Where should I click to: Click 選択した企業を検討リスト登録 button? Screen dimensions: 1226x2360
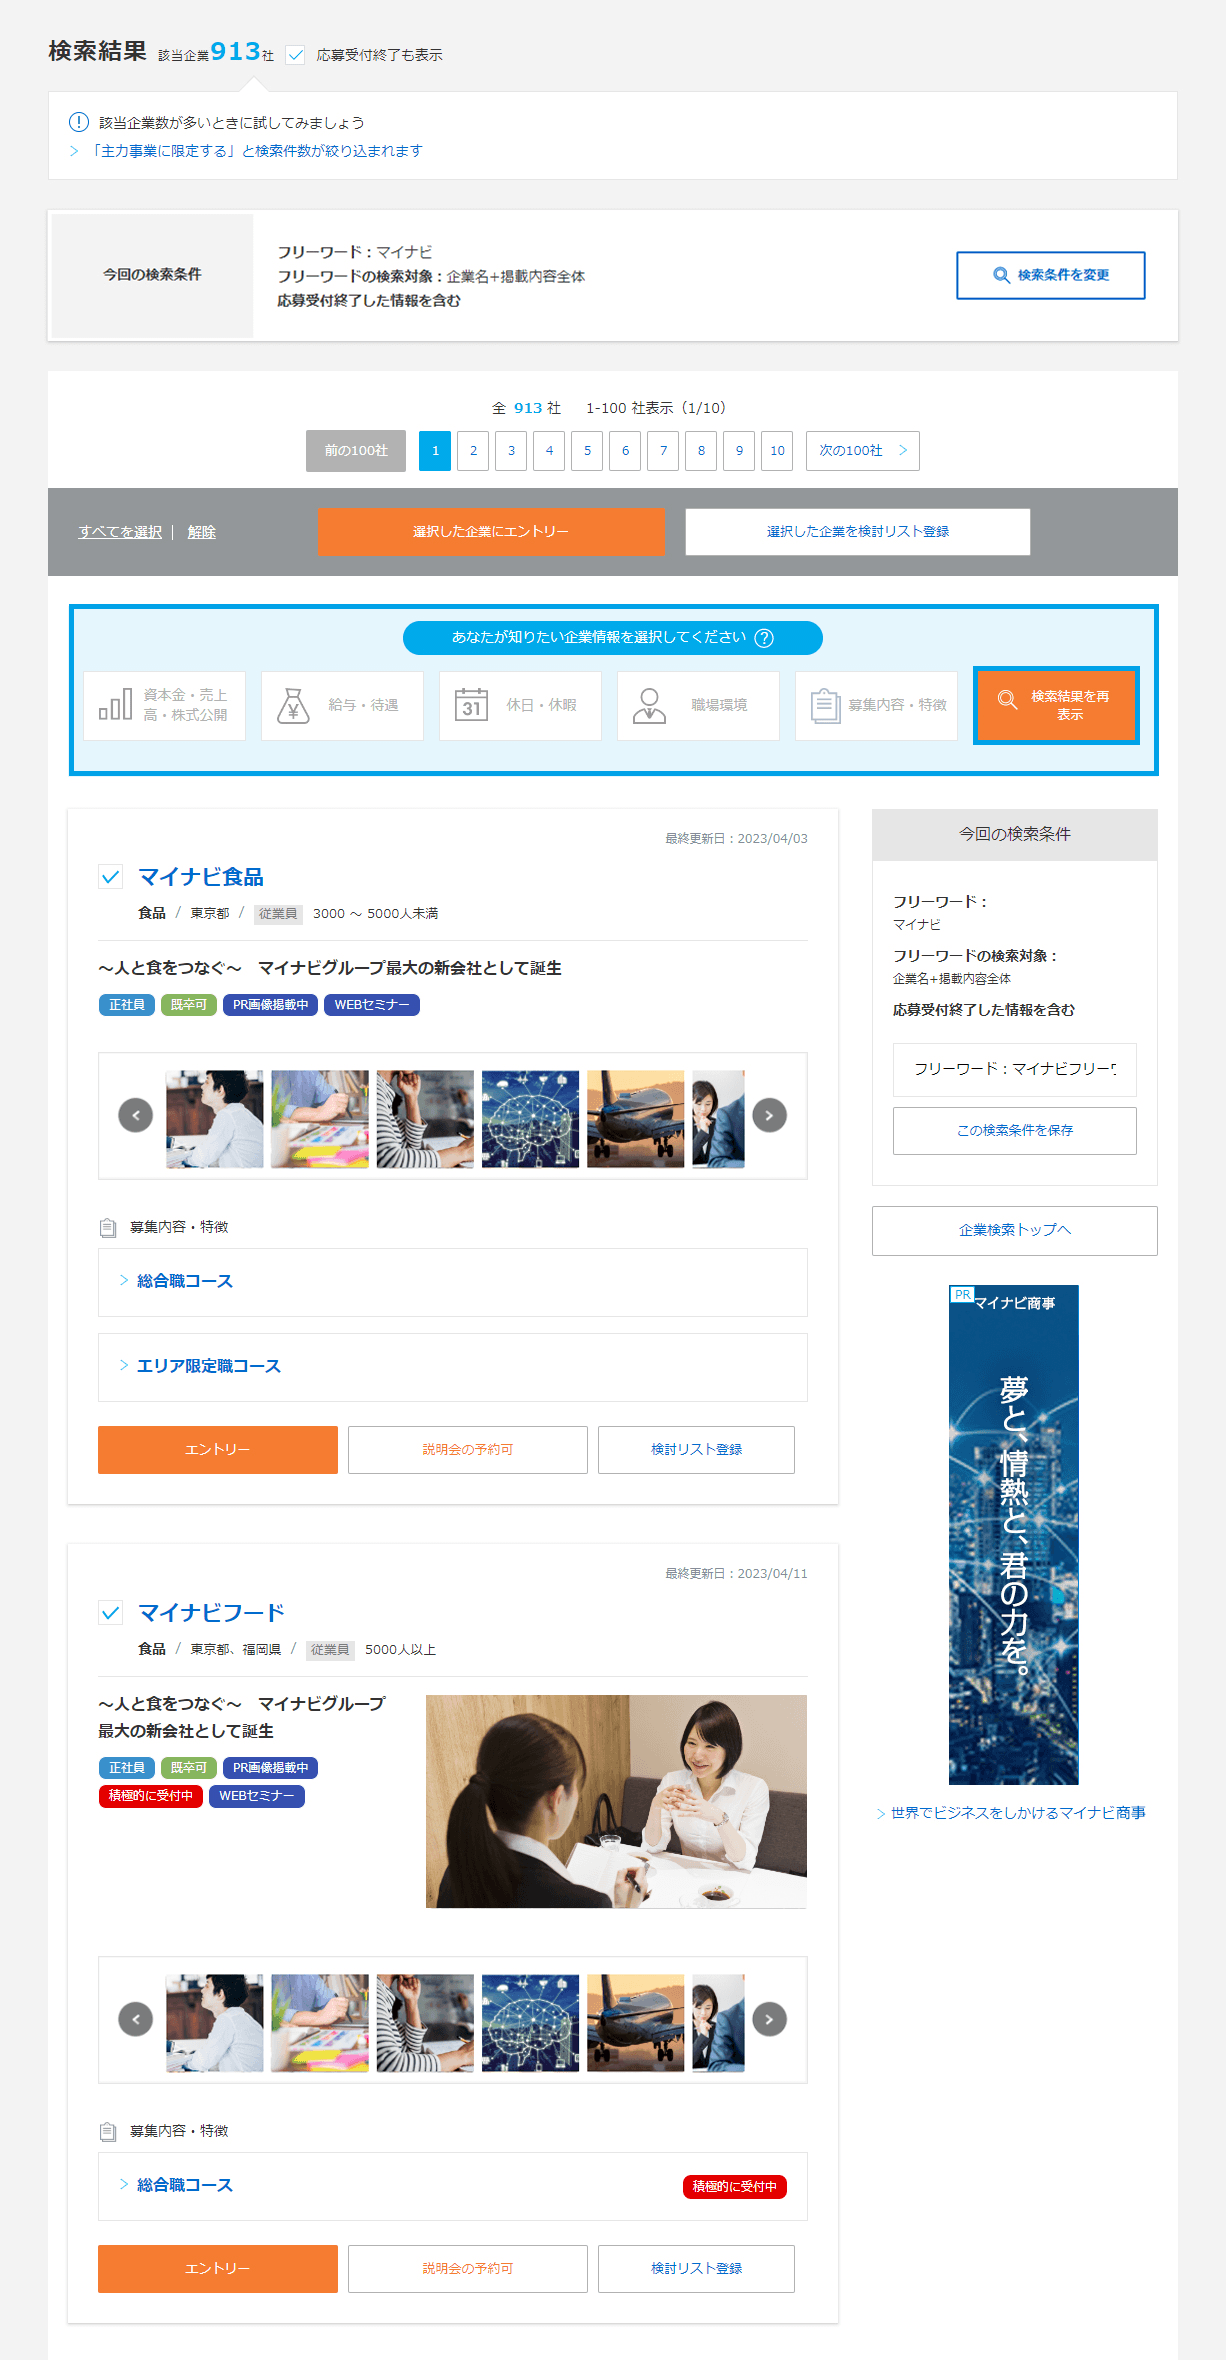(858, 532)
